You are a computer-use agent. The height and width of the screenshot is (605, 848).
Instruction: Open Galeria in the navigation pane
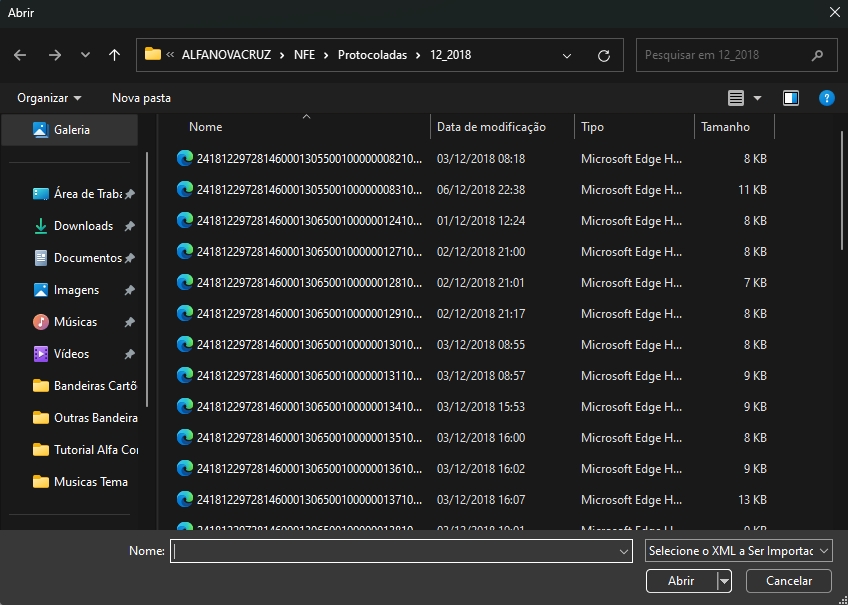(x=71, y=130)
